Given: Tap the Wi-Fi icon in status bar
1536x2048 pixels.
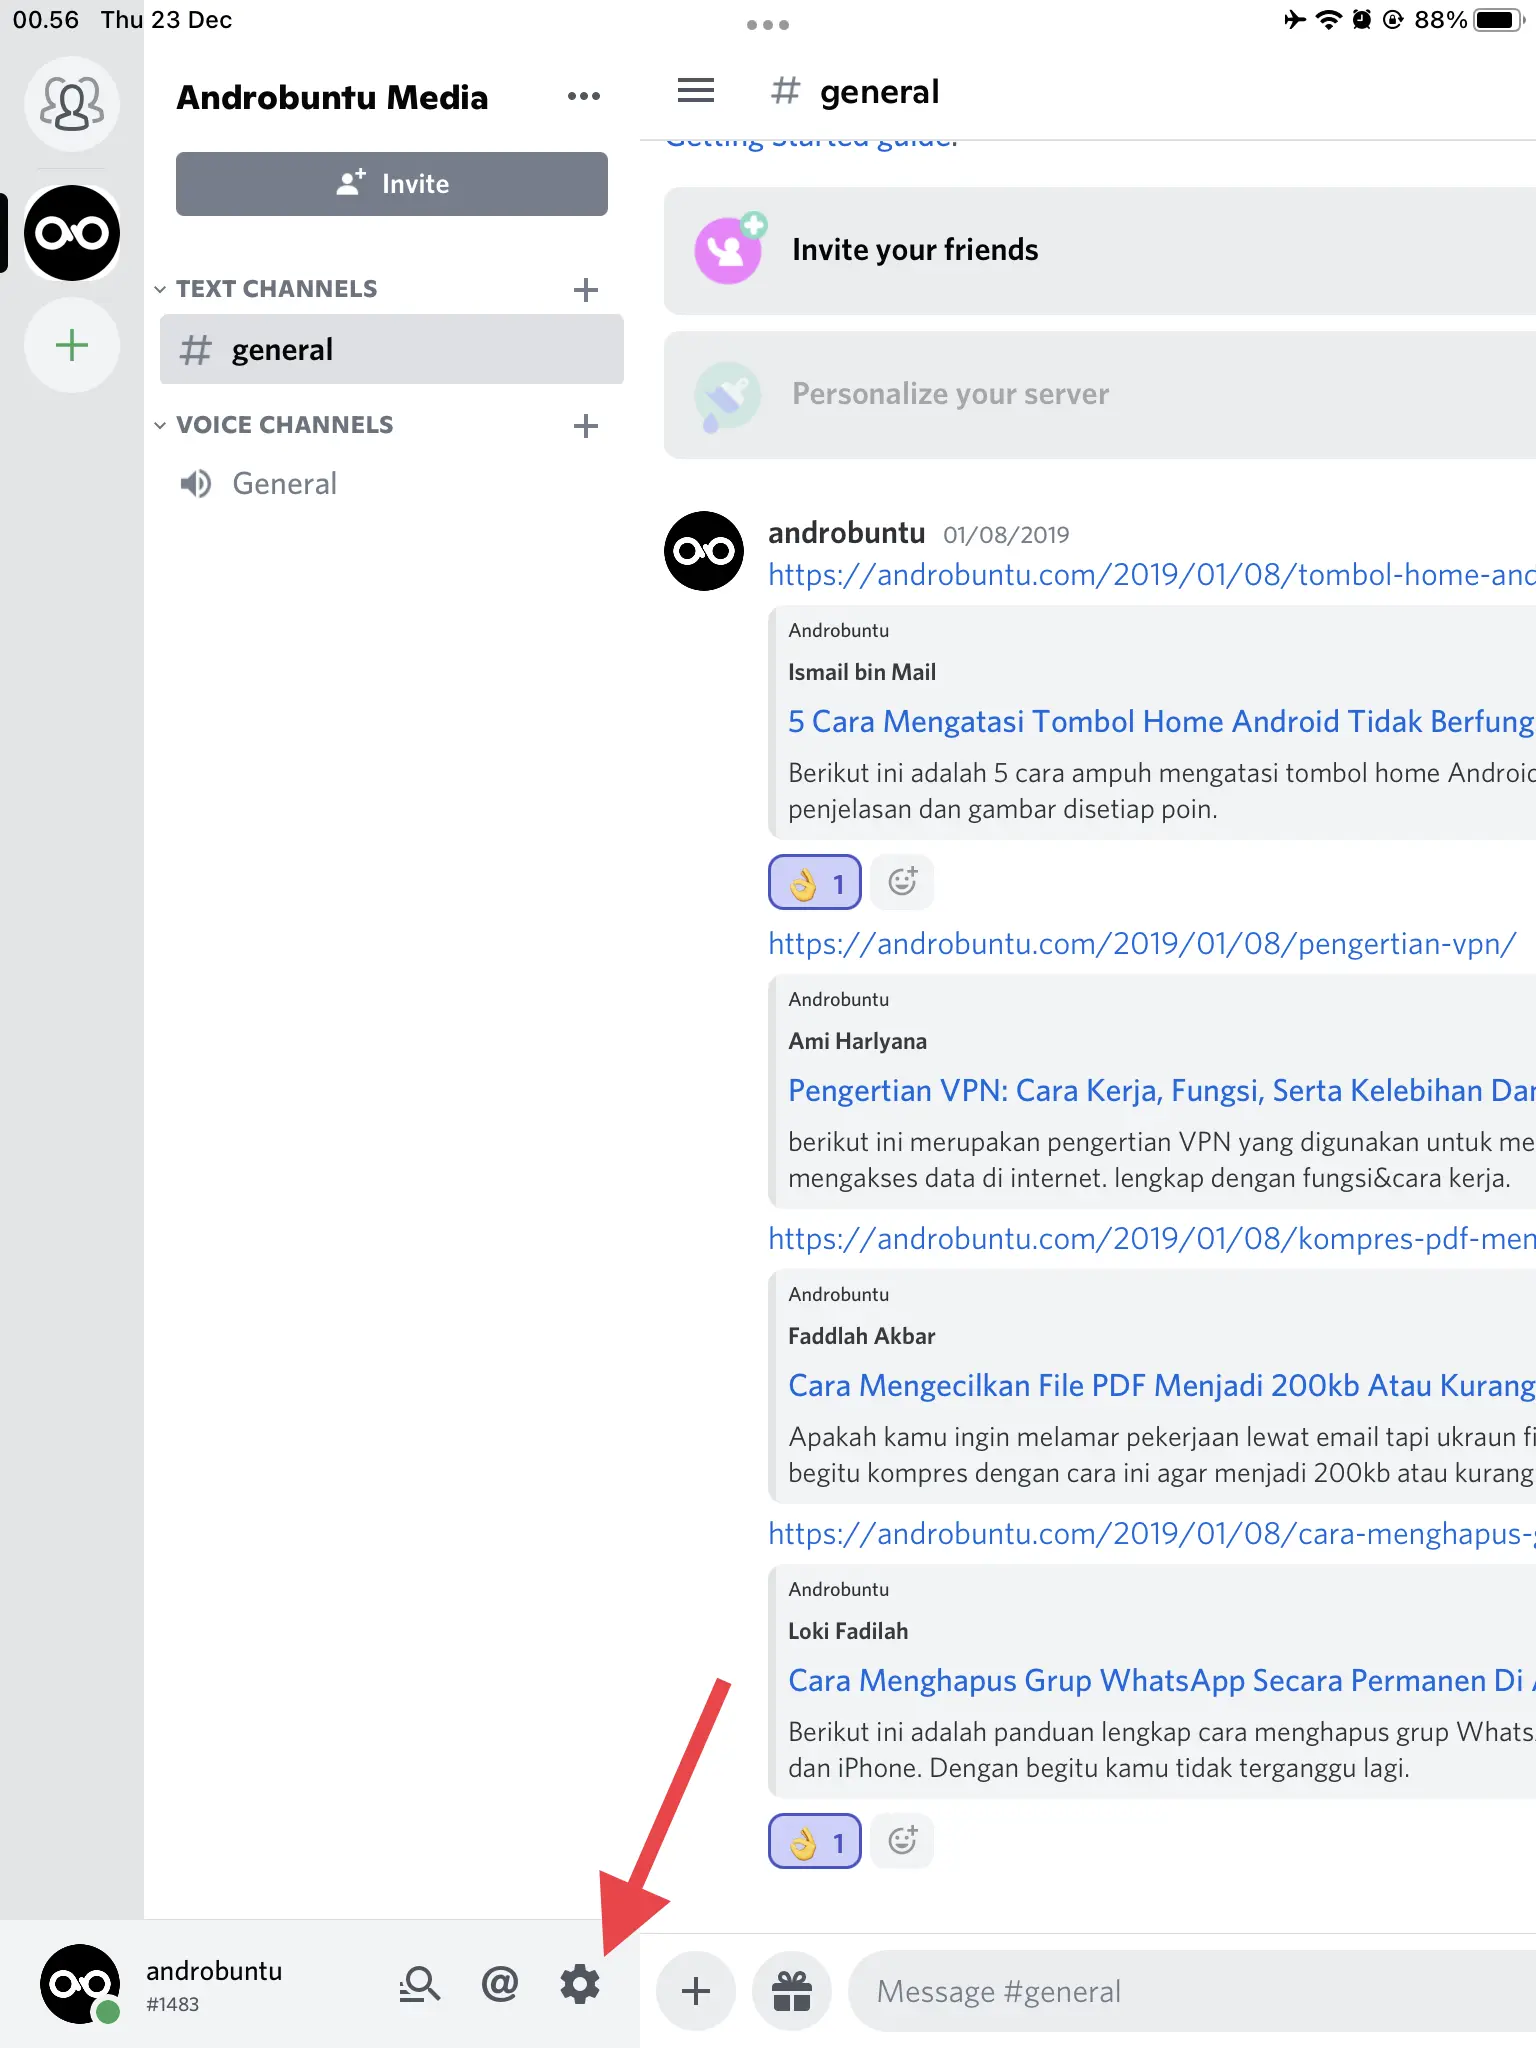Looking at the screenshot, I should pos(1328,20).
